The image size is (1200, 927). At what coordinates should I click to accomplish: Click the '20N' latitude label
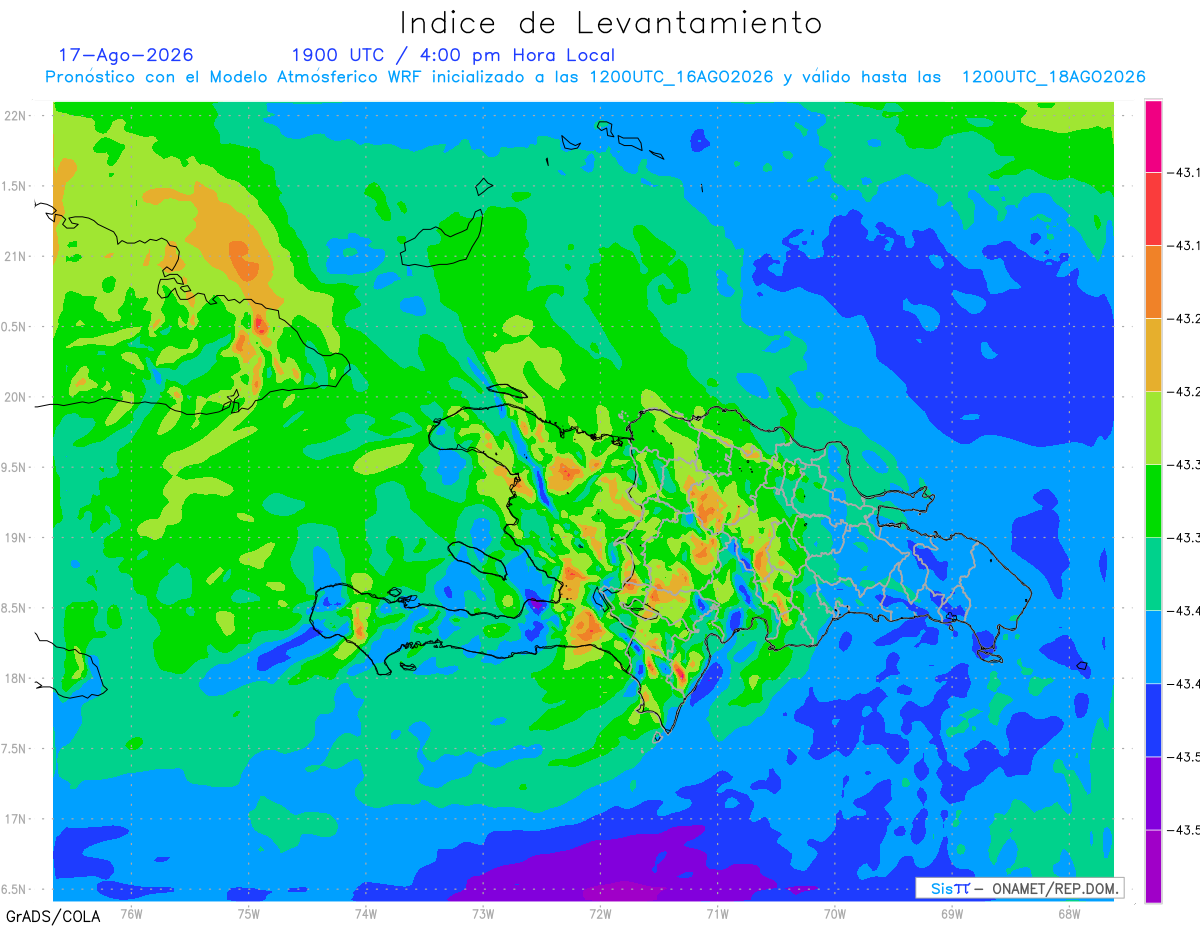click(17, 397)
